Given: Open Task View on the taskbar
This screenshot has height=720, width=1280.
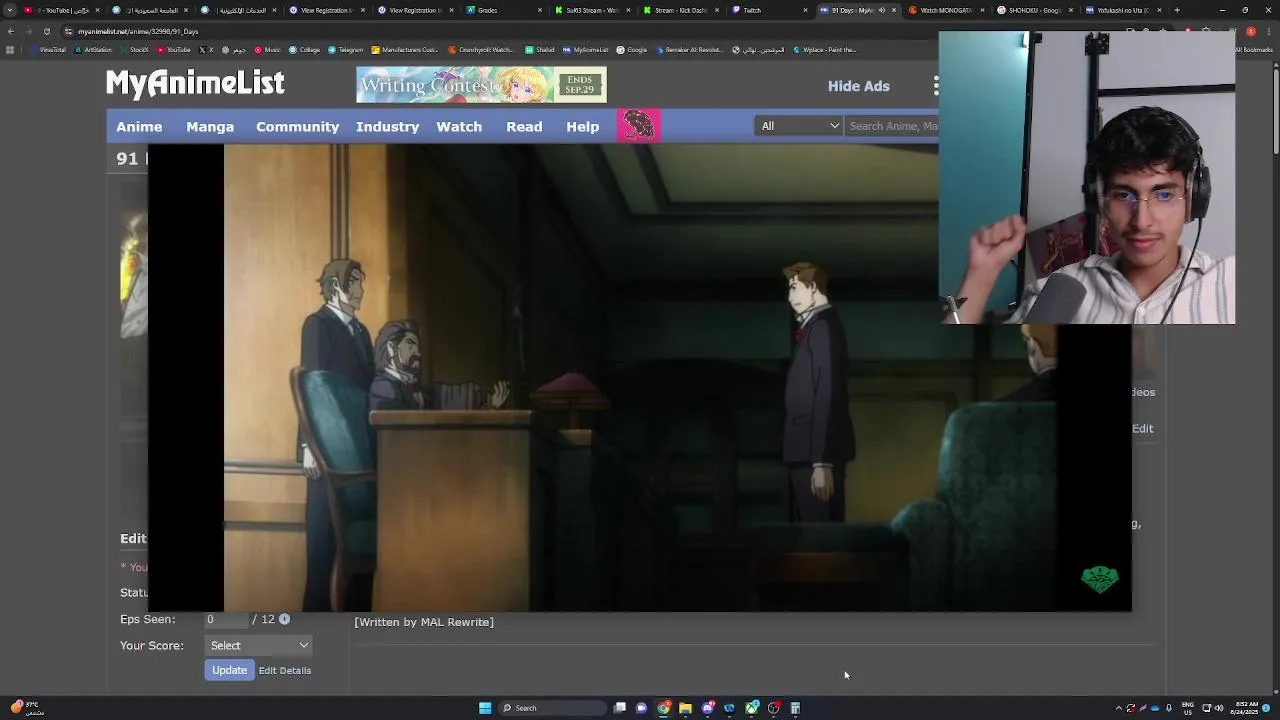Looking at the screenshot, I should [x=620, y=708].
